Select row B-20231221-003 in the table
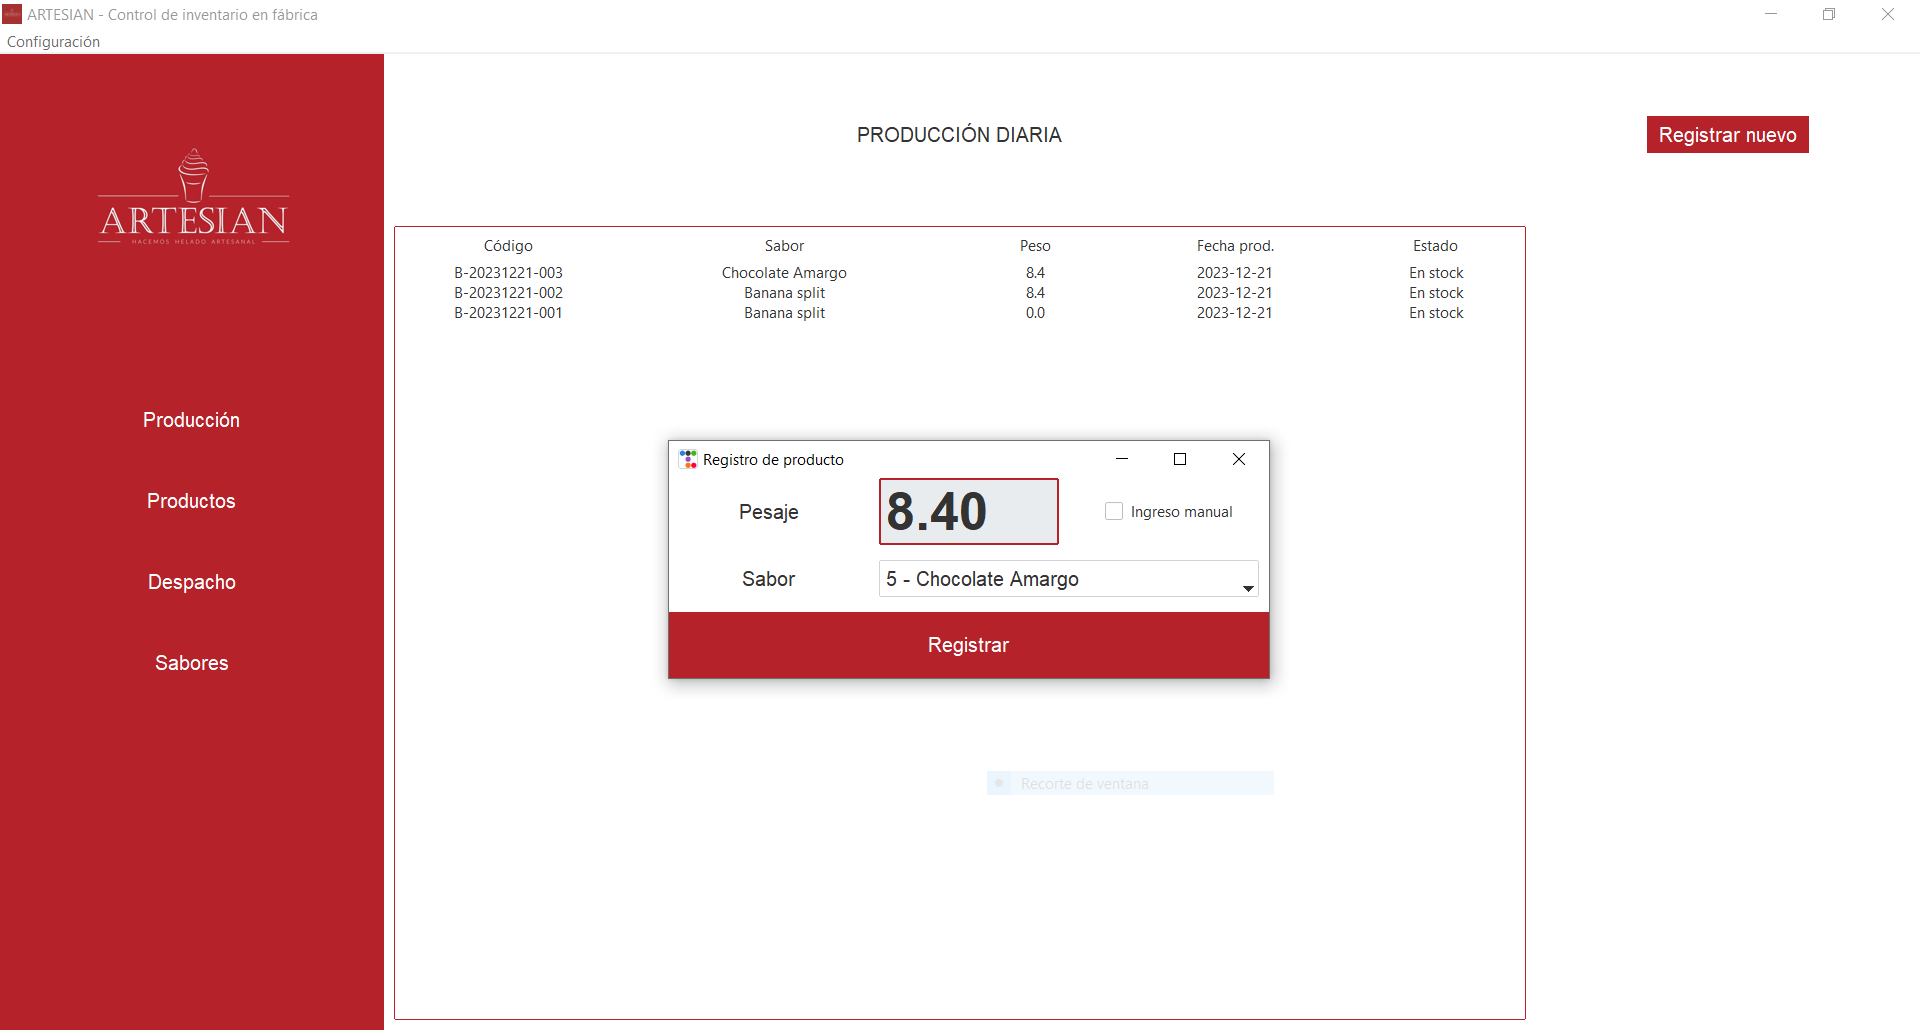1920x1030 pixels. [x=508, y=273]
